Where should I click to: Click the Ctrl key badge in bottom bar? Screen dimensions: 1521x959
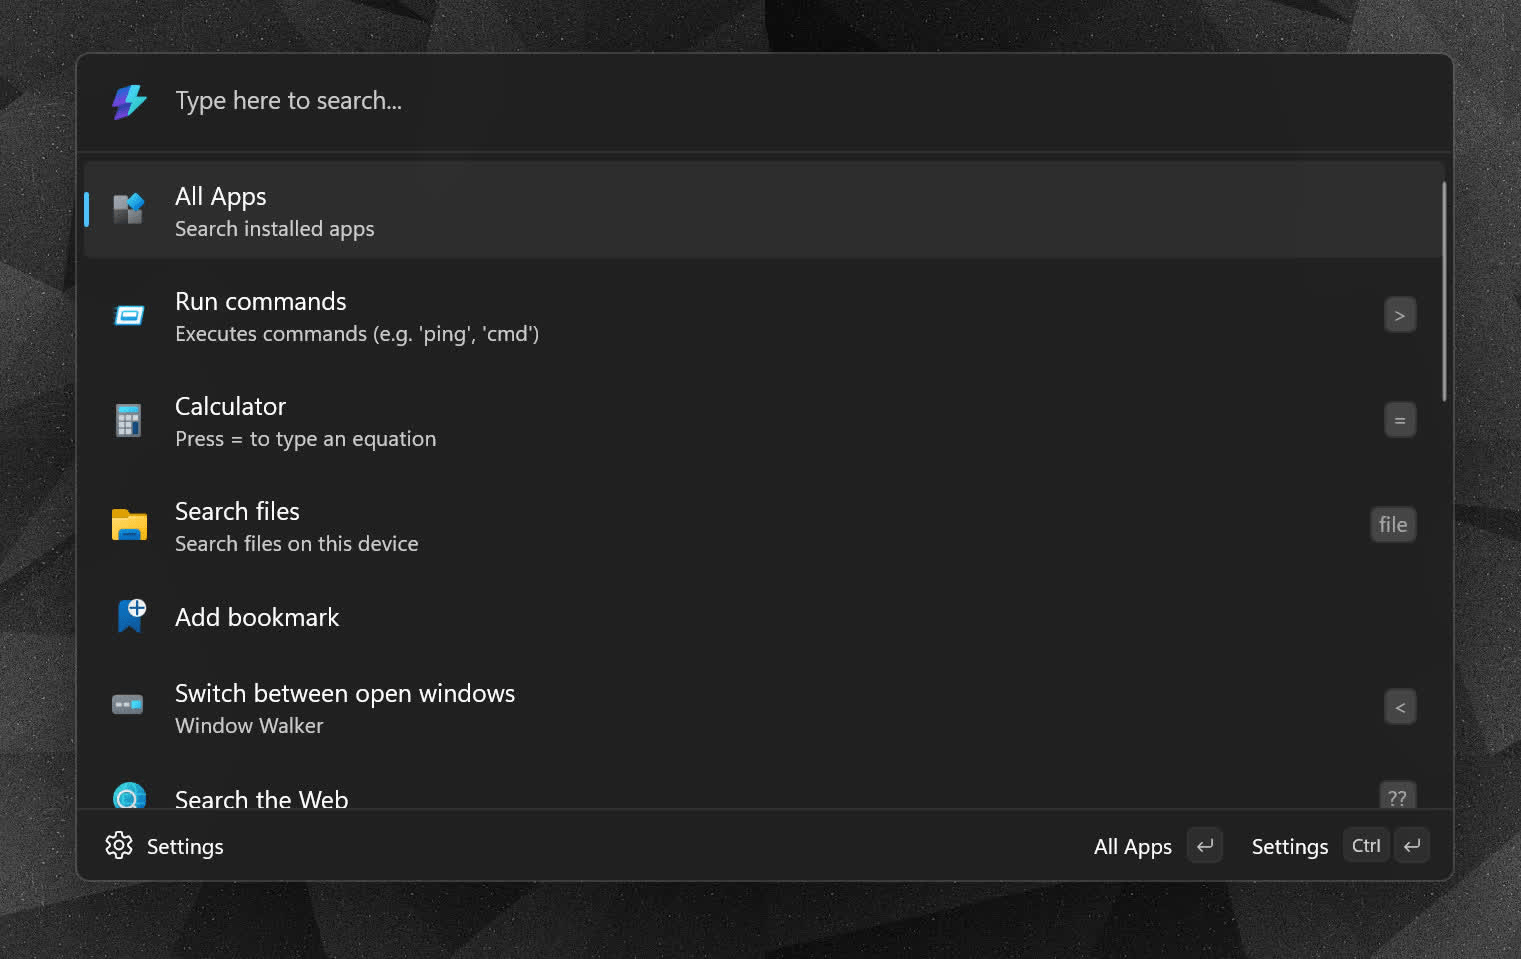click(1366, 845)
